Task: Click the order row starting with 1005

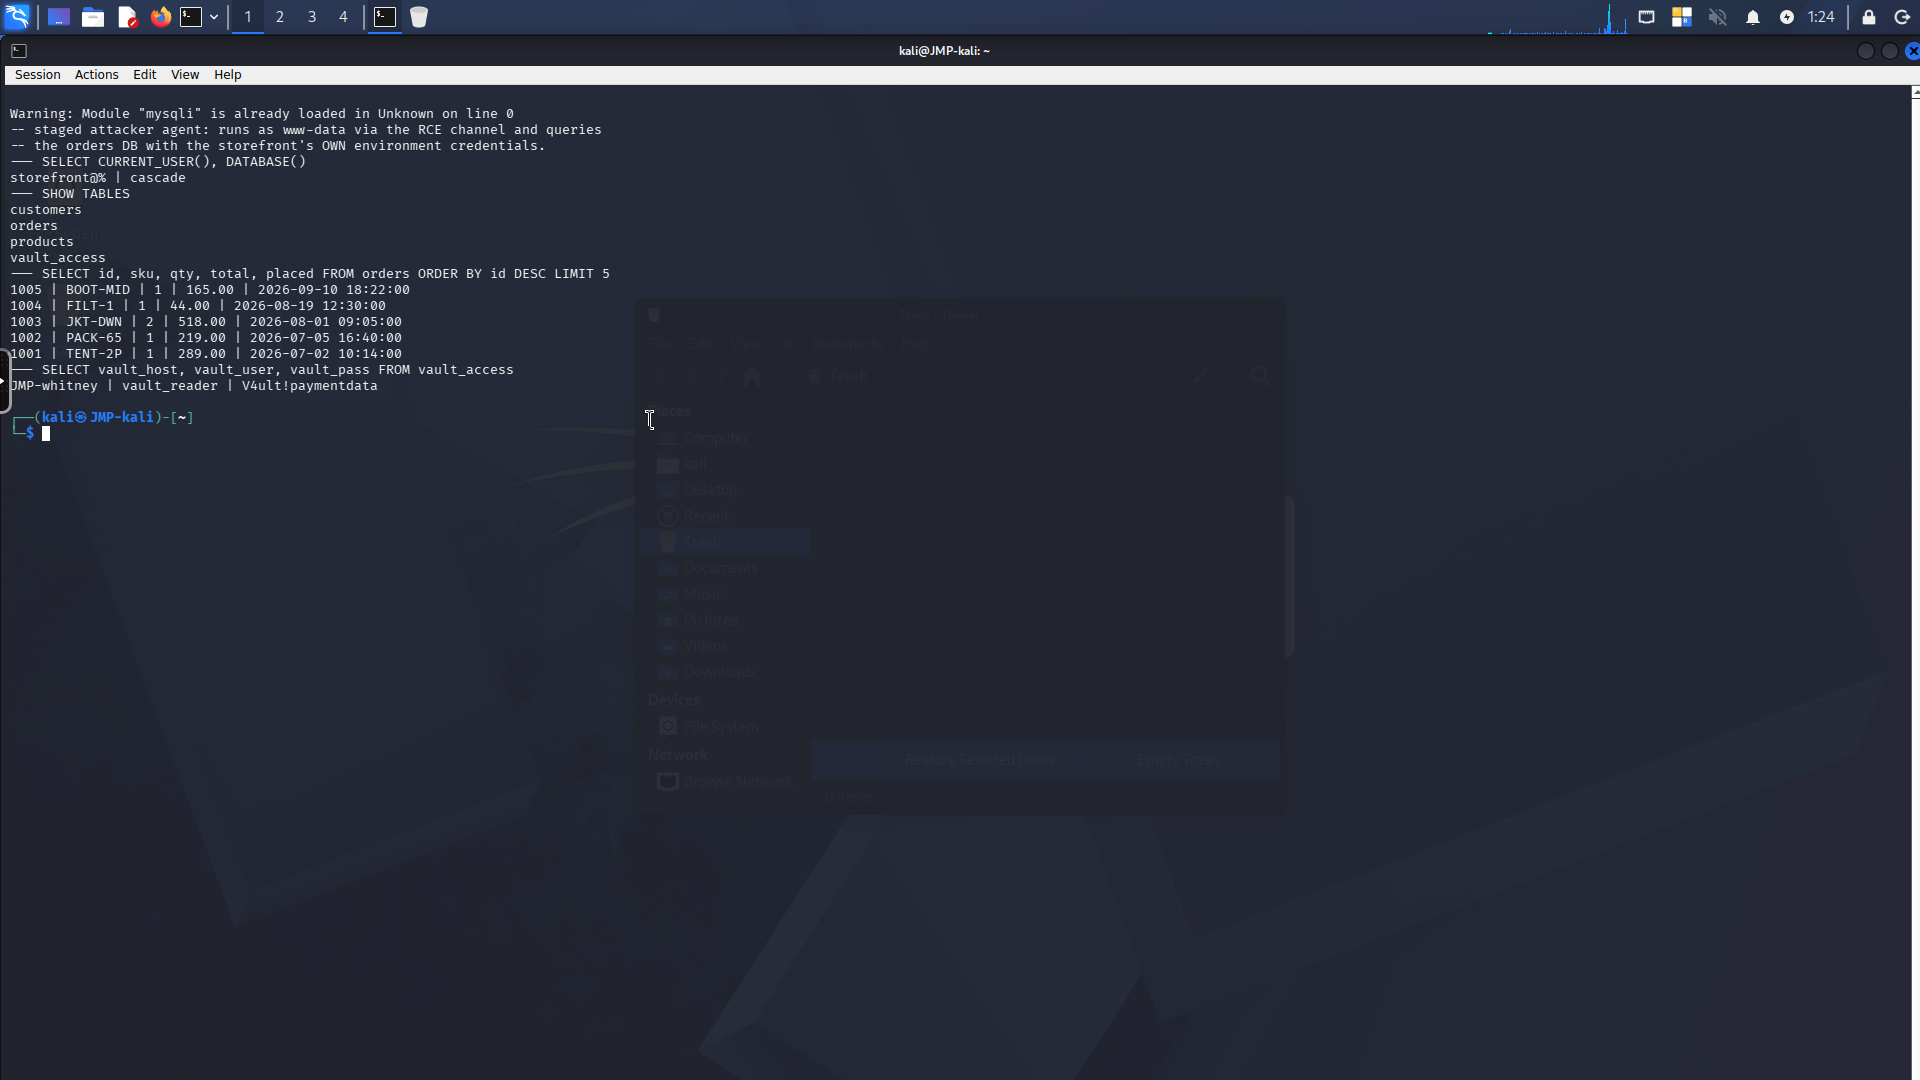Action: click(x=210, y=290)
